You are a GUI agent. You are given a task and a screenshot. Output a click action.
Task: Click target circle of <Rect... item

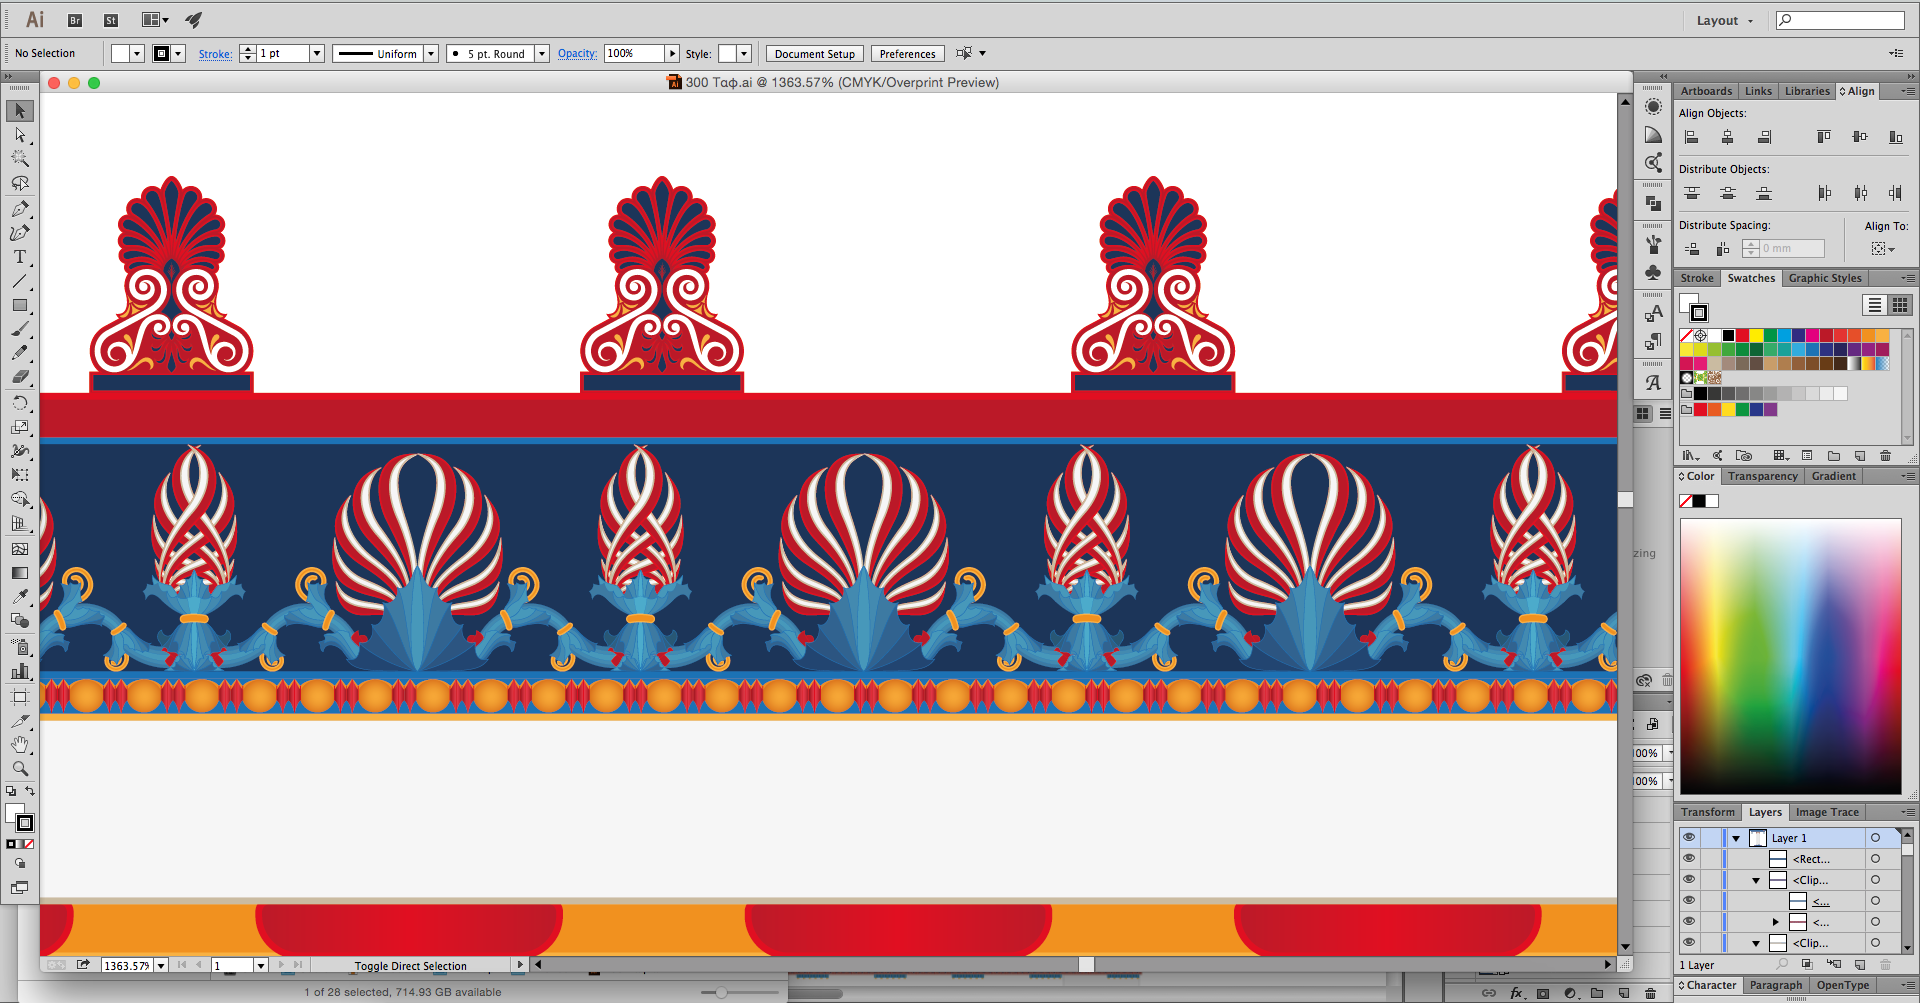pos(1875,859)
